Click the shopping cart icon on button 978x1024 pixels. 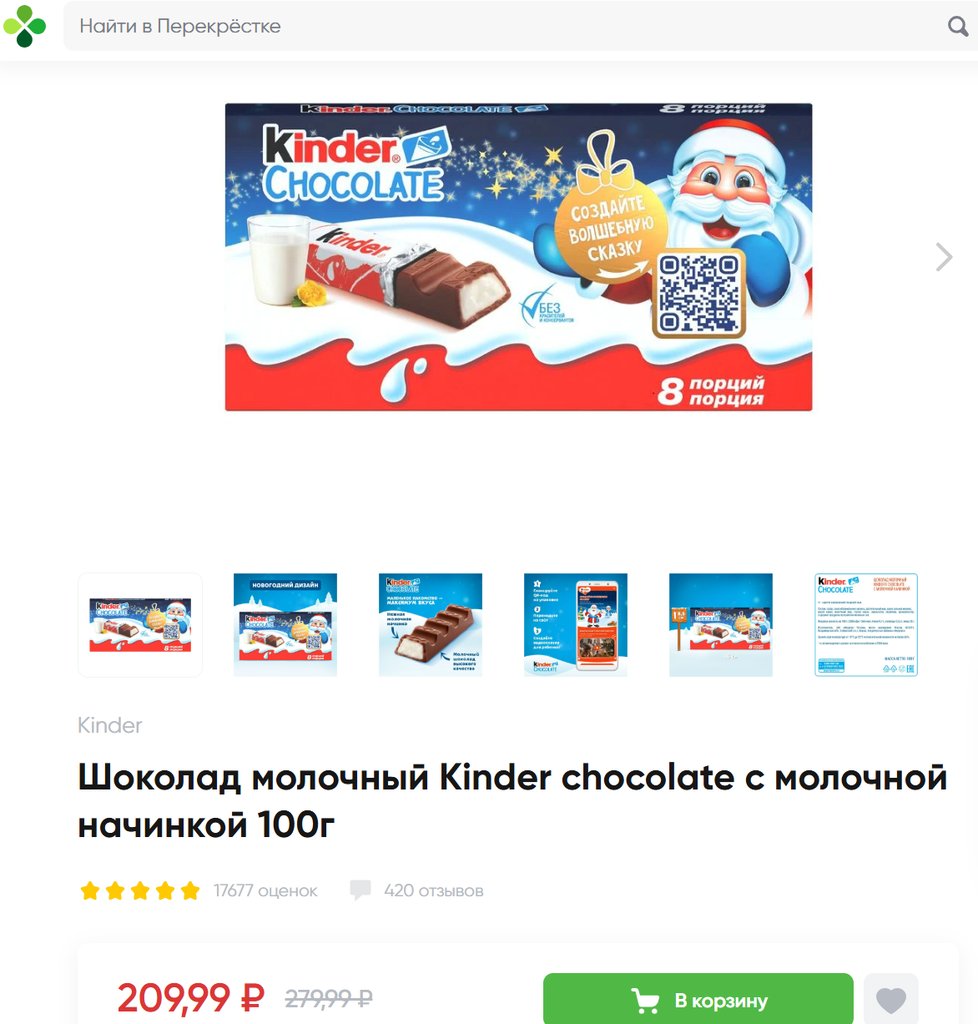(645, 1000)
